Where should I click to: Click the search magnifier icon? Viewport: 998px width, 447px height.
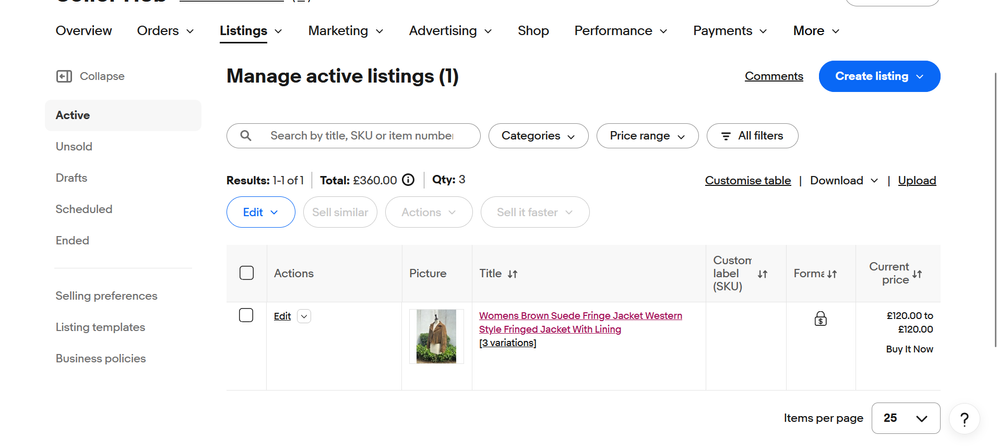(246, 136)
